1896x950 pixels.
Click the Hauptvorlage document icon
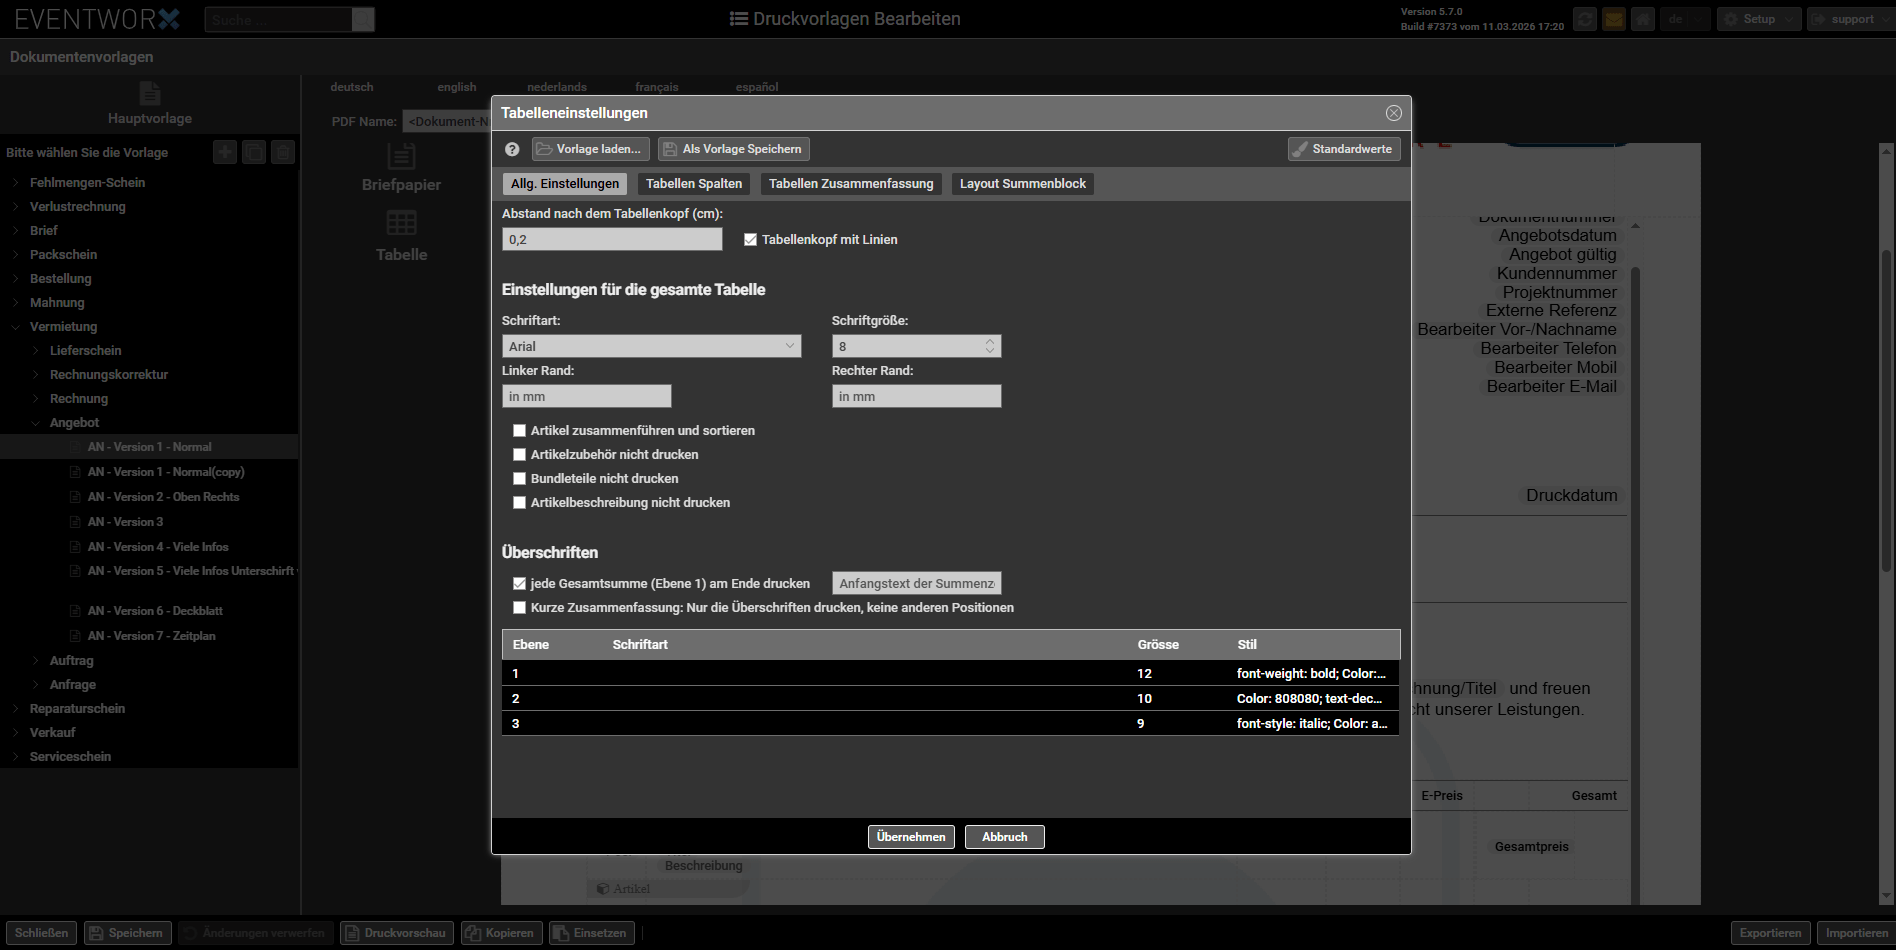pos(150,93)
